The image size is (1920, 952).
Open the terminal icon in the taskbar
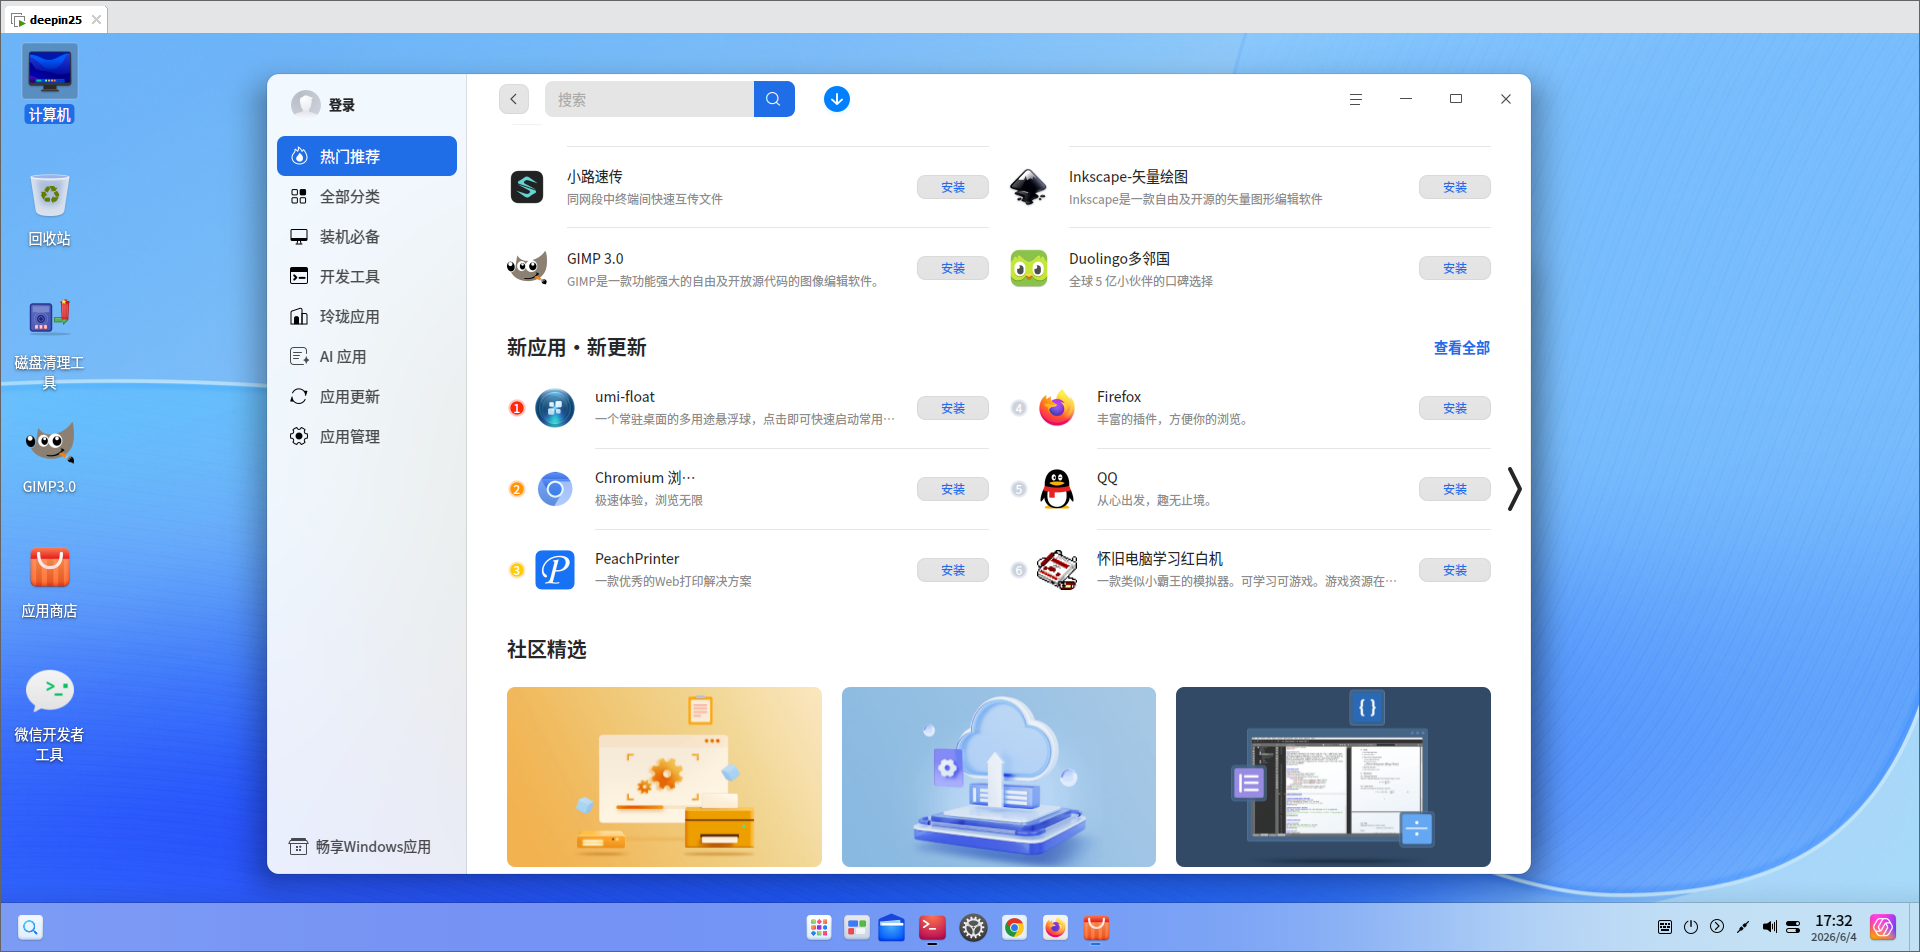[x=932, y=928]
